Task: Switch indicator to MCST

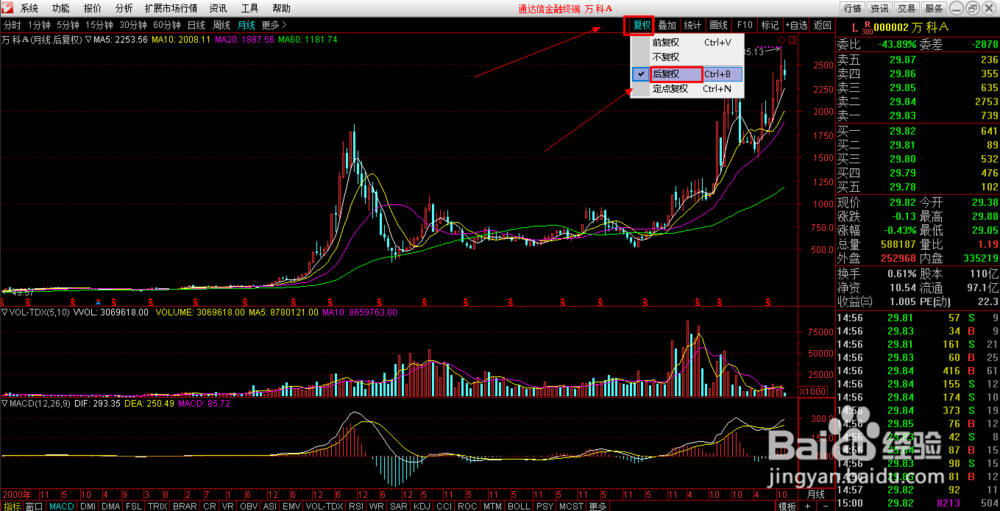Action: pyautogui.click(x=569, y=506)
